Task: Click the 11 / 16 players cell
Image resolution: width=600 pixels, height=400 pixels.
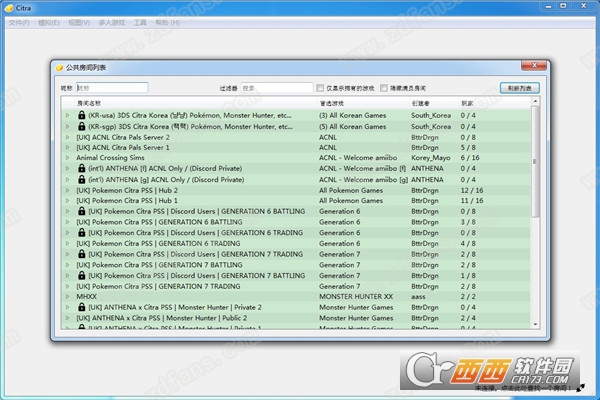Action: (x=472, y=200)
